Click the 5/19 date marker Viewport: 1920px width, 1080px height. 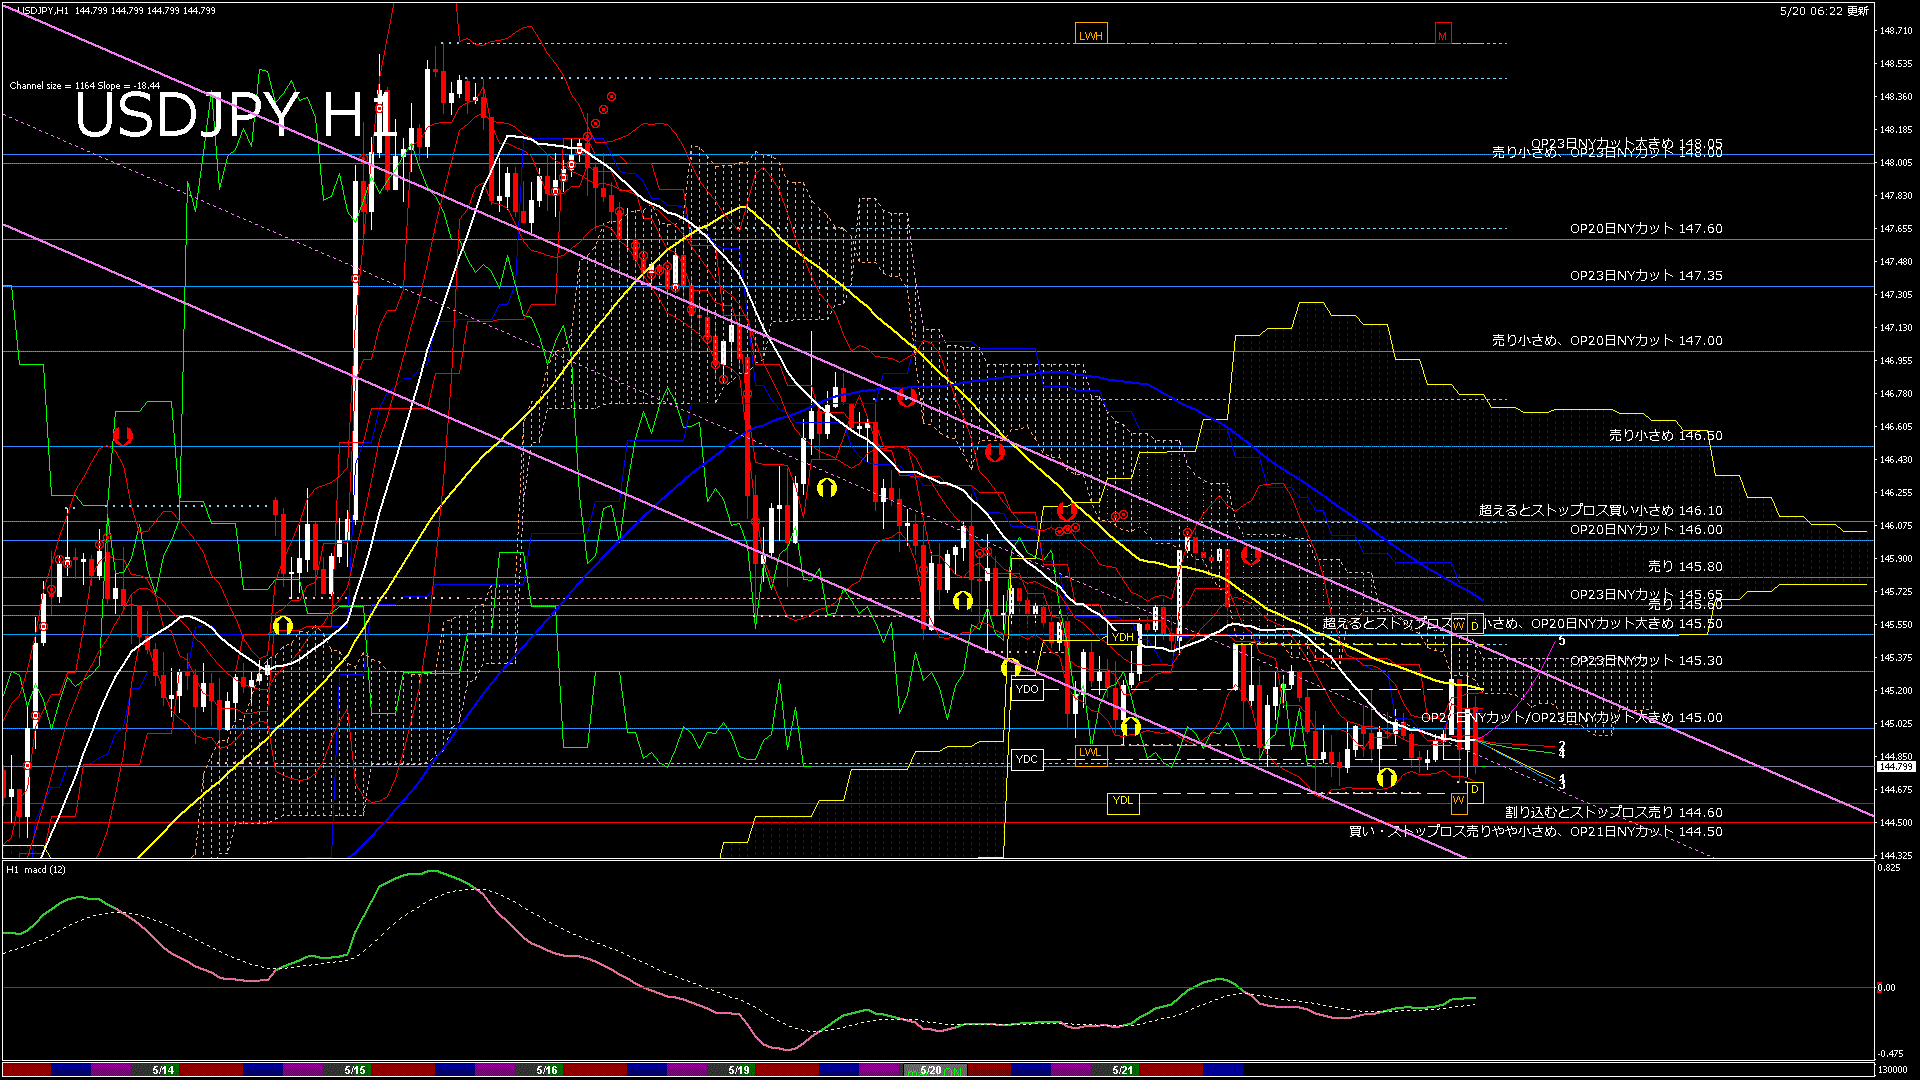click(739, 1070)
